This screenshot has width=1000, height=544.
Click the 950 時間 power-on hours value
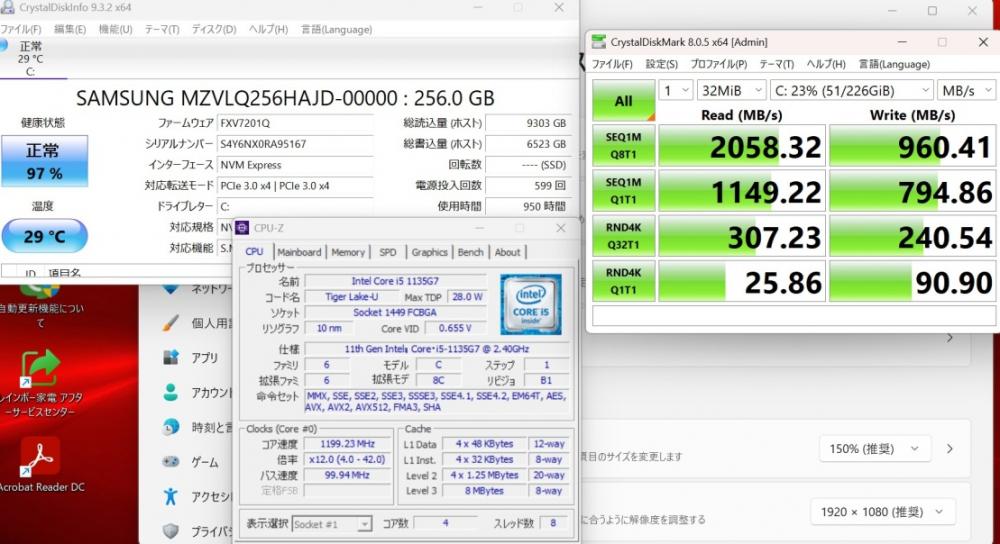pos(527,206)
